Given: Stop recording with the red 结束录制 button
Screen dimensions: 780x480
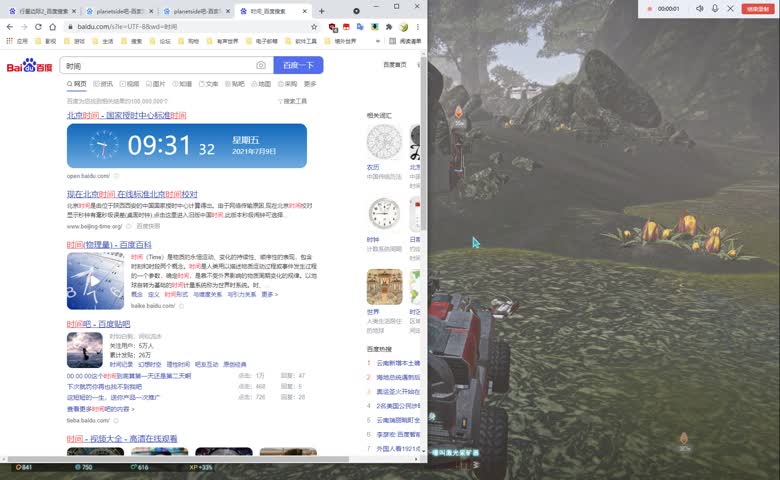Looking at the screenshot, I should coord(758,9).
